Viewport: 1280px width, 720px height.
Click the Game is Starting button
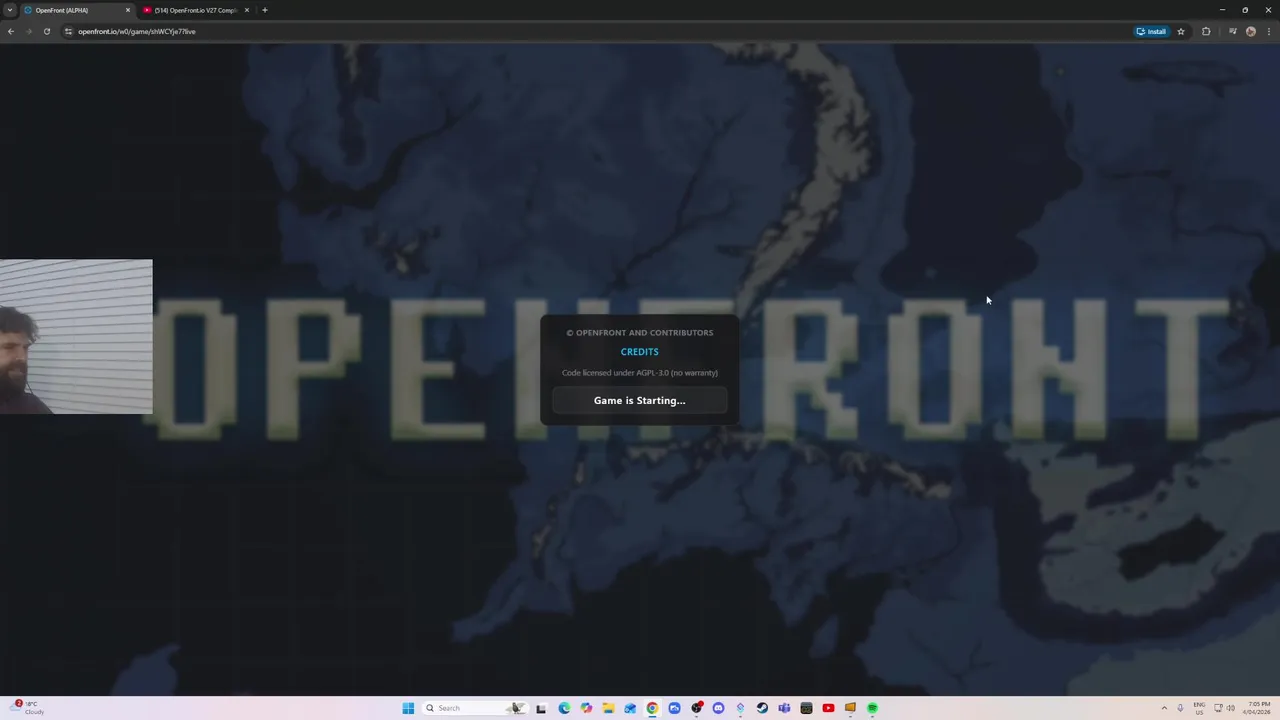click(640, 400)
